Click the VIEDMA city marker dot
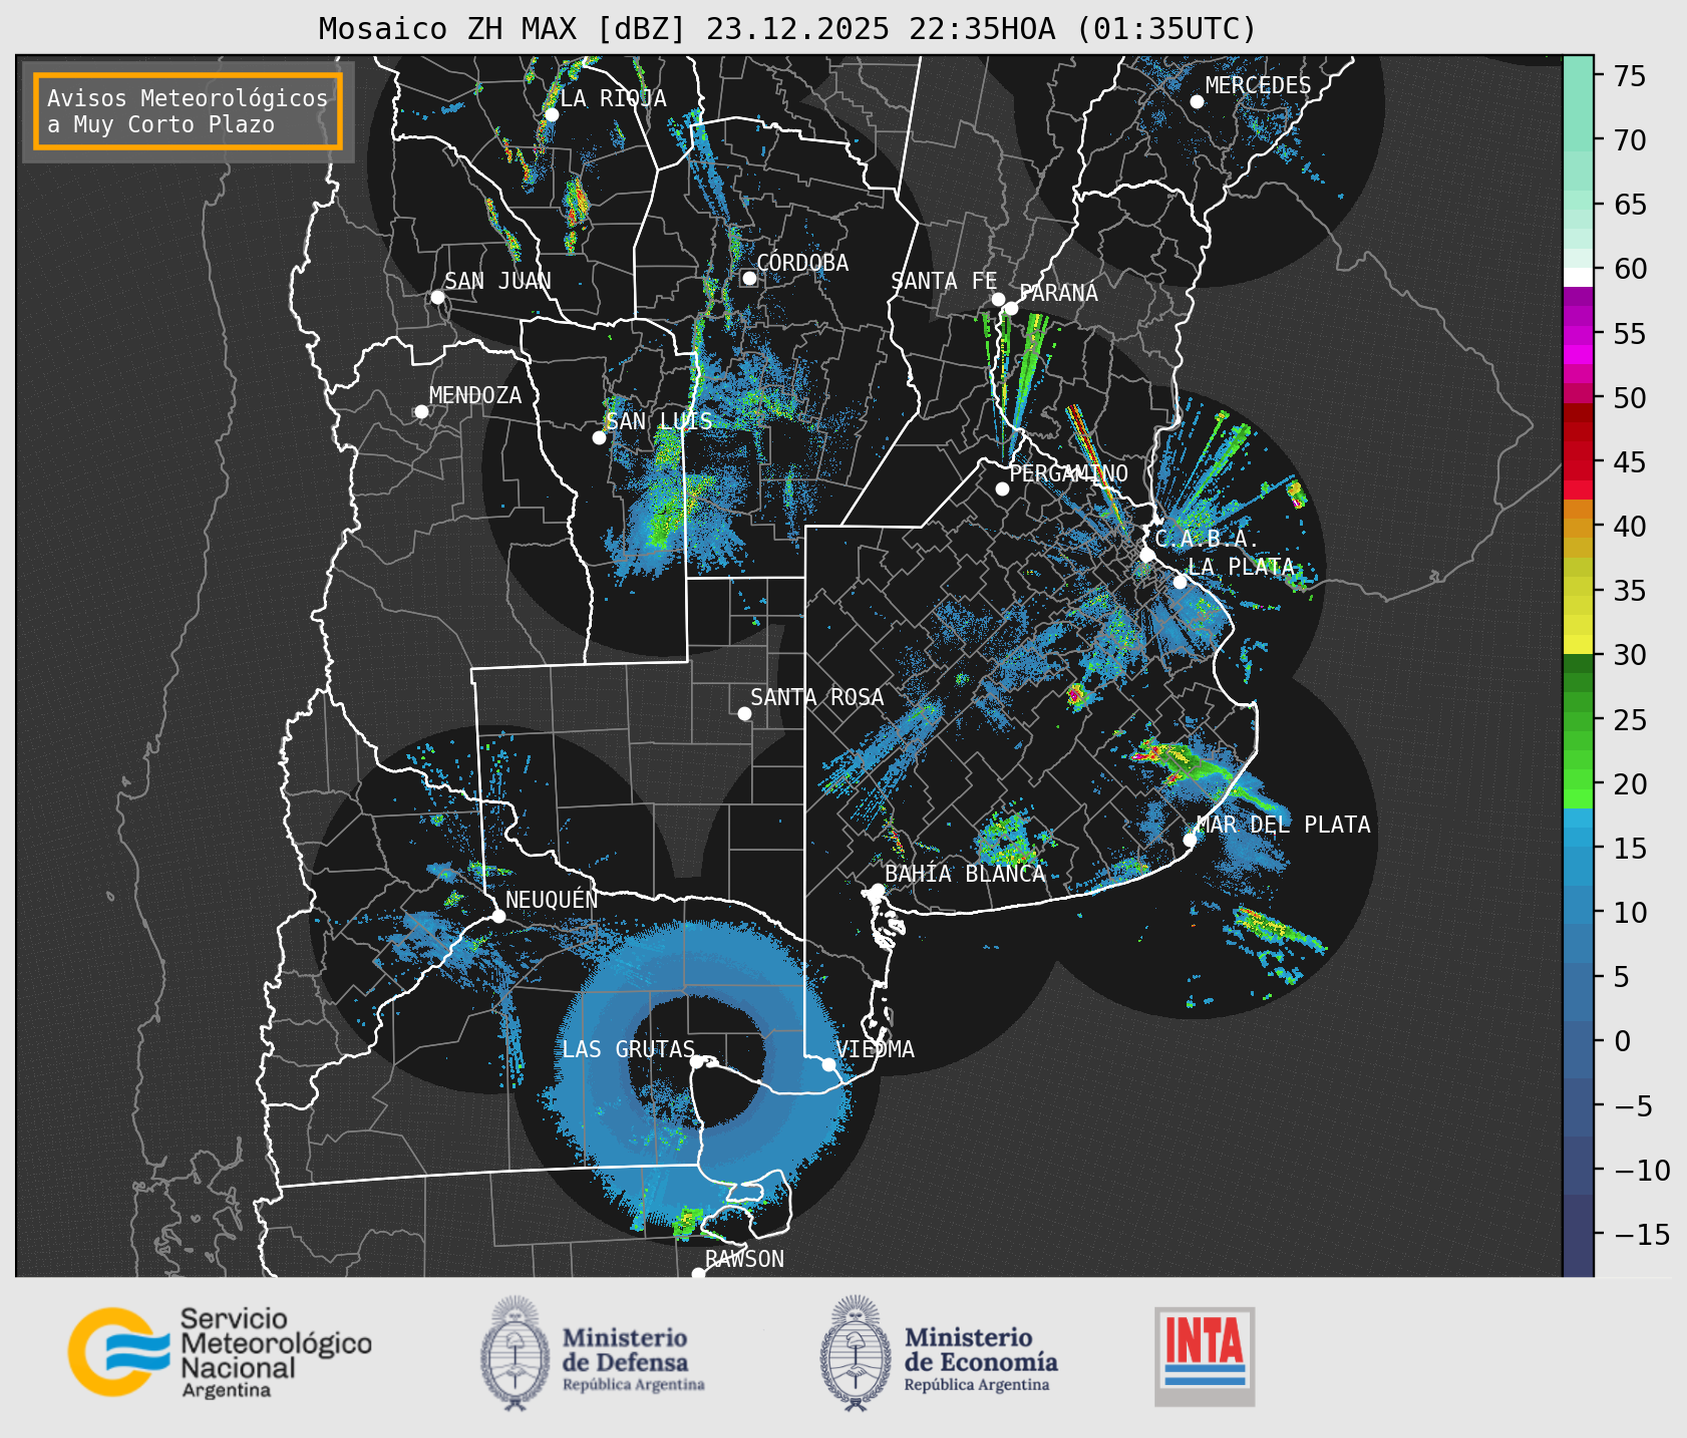The image size is (1687, 1438). (x=828, y=1064)
